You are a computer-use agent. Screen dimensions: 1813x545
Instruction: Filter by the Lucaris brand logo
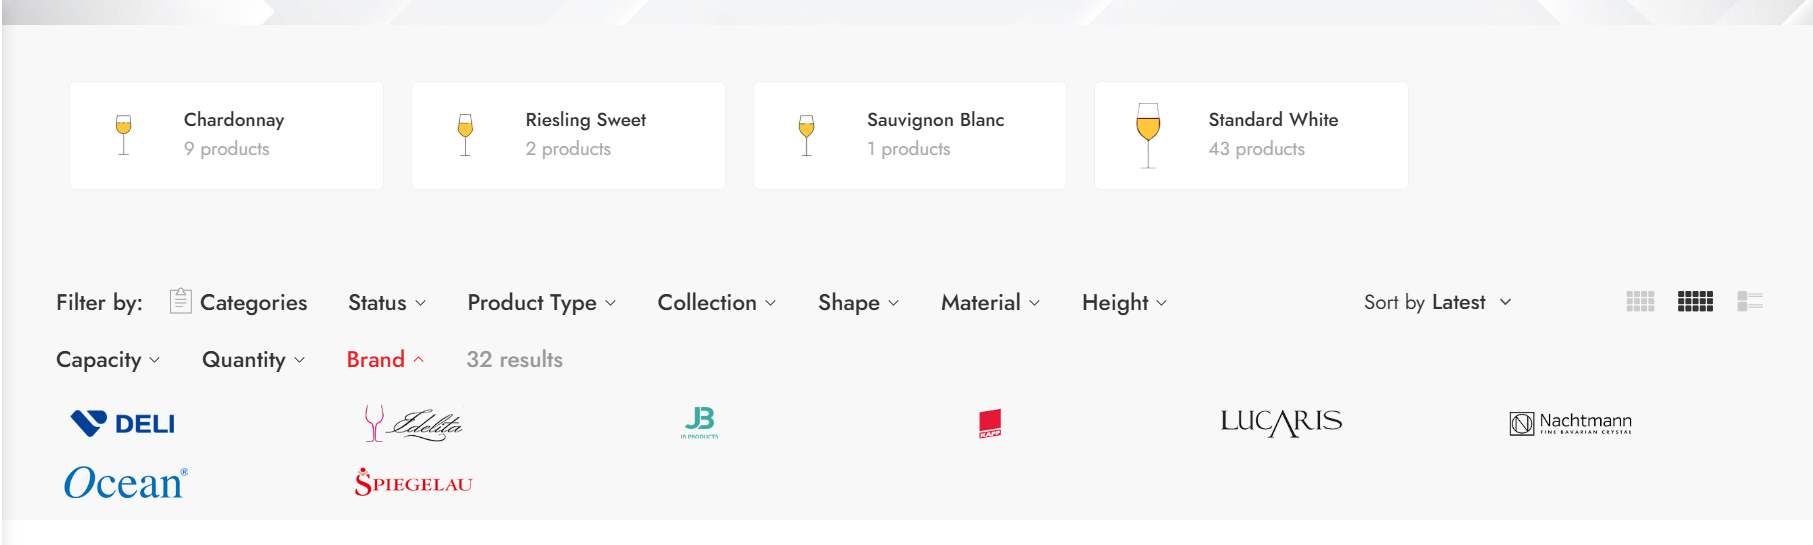tap(1281, 423)
